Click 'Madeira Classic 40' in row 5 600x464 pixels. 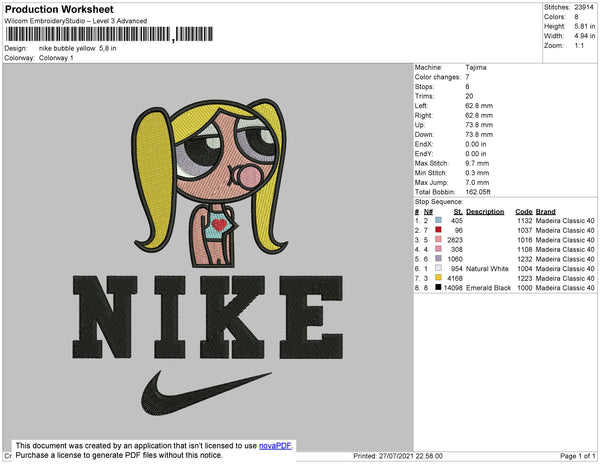(565, 259)
